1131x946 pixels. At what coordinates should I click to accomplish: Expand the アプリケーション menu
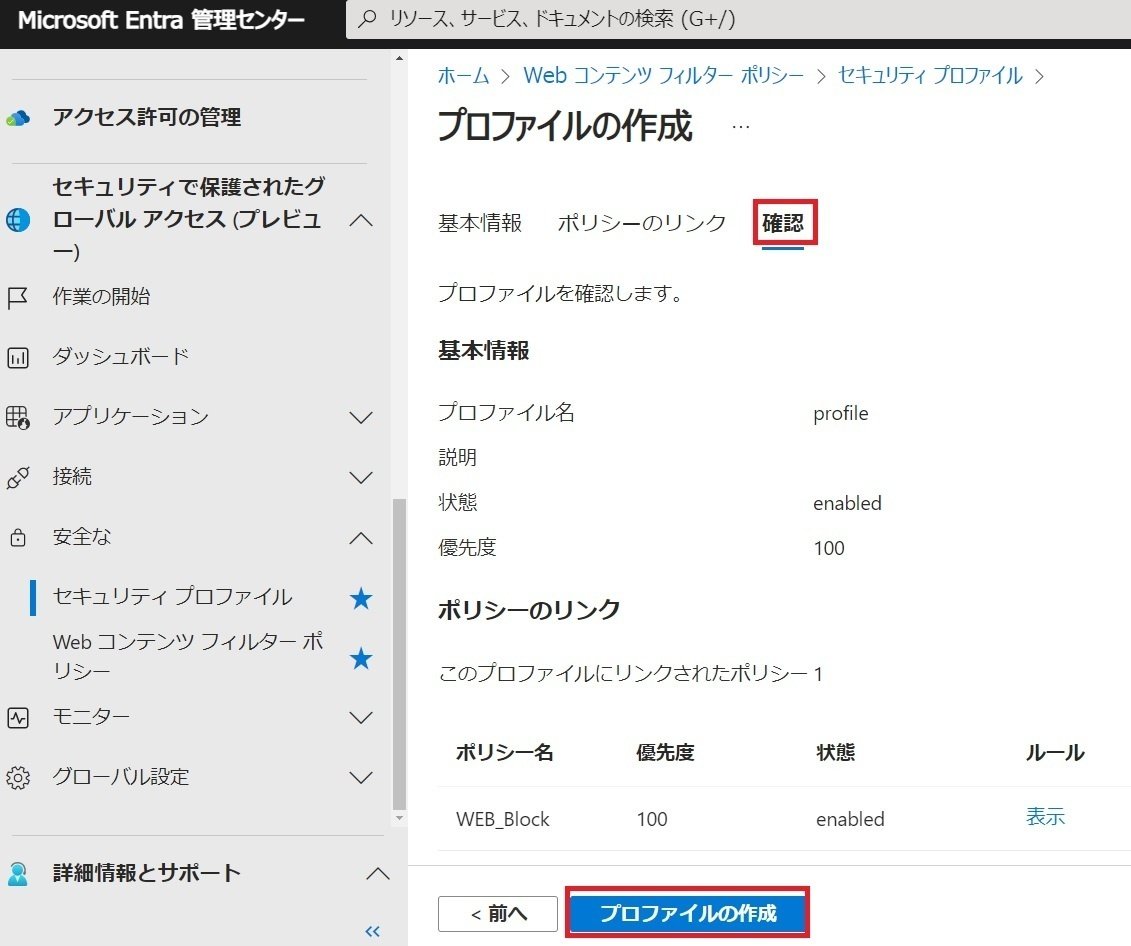[x=361, y=417]
